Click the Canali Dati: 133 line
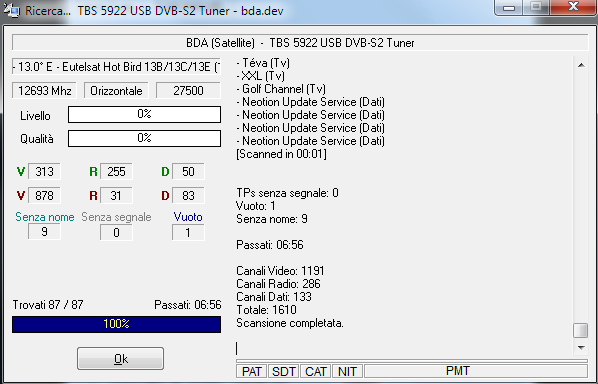Viewport: 598px width, 384px height. click(274, 297)
